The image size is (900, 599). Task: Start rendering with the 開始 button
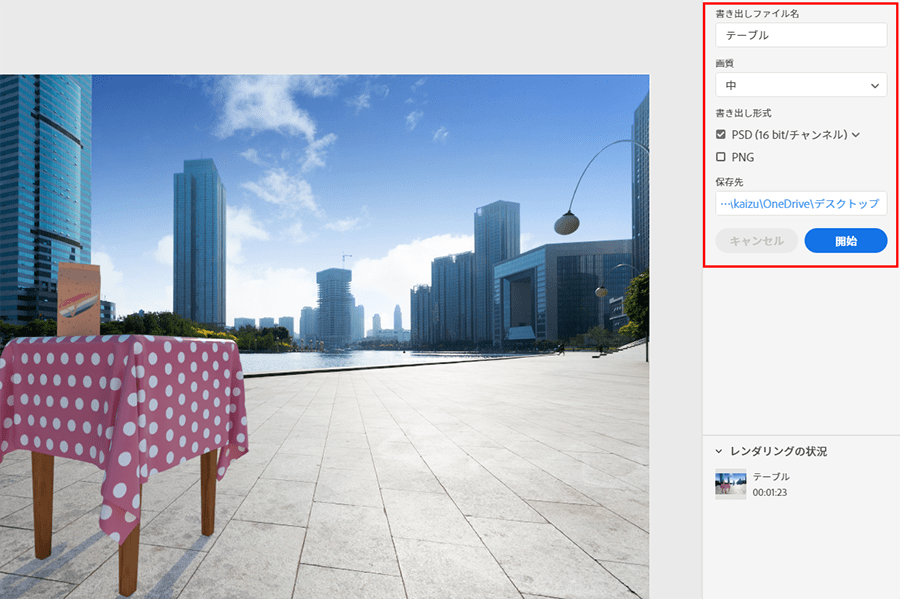pos(845,241)
